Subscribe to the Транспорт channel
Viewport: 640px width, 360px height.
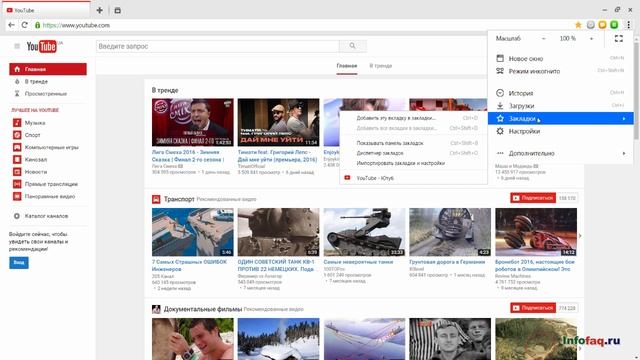click(533, 198)
